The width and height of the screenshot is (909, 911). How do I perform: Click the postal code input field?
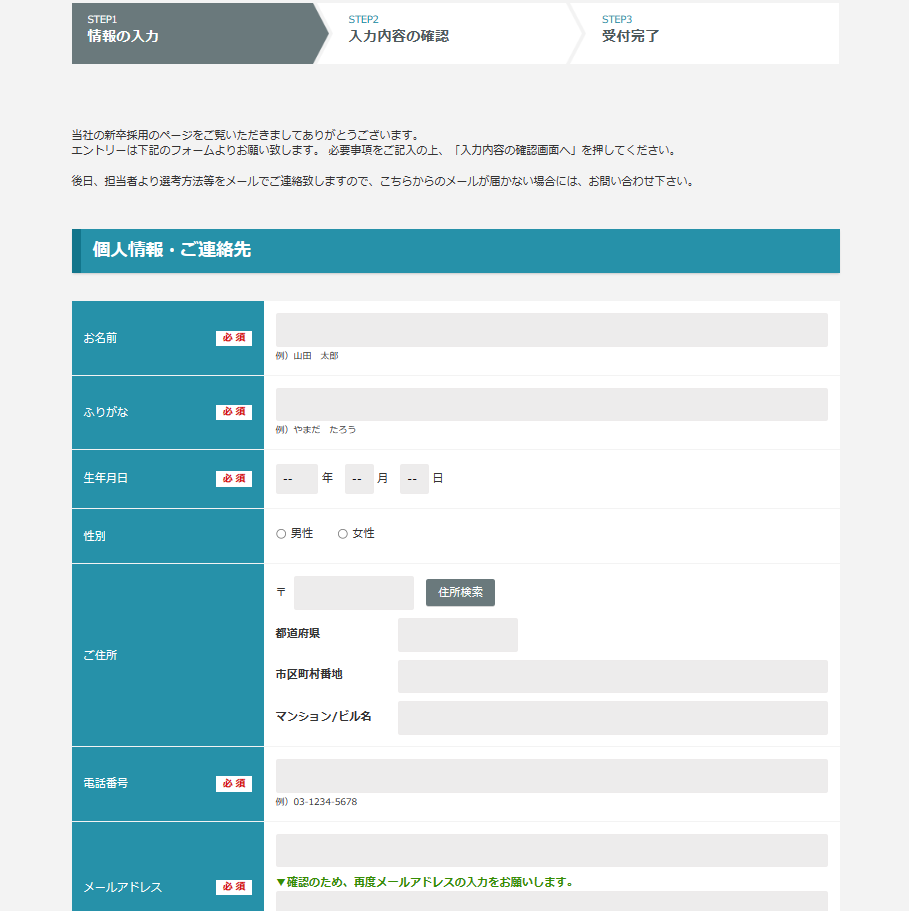click(353, 593)
